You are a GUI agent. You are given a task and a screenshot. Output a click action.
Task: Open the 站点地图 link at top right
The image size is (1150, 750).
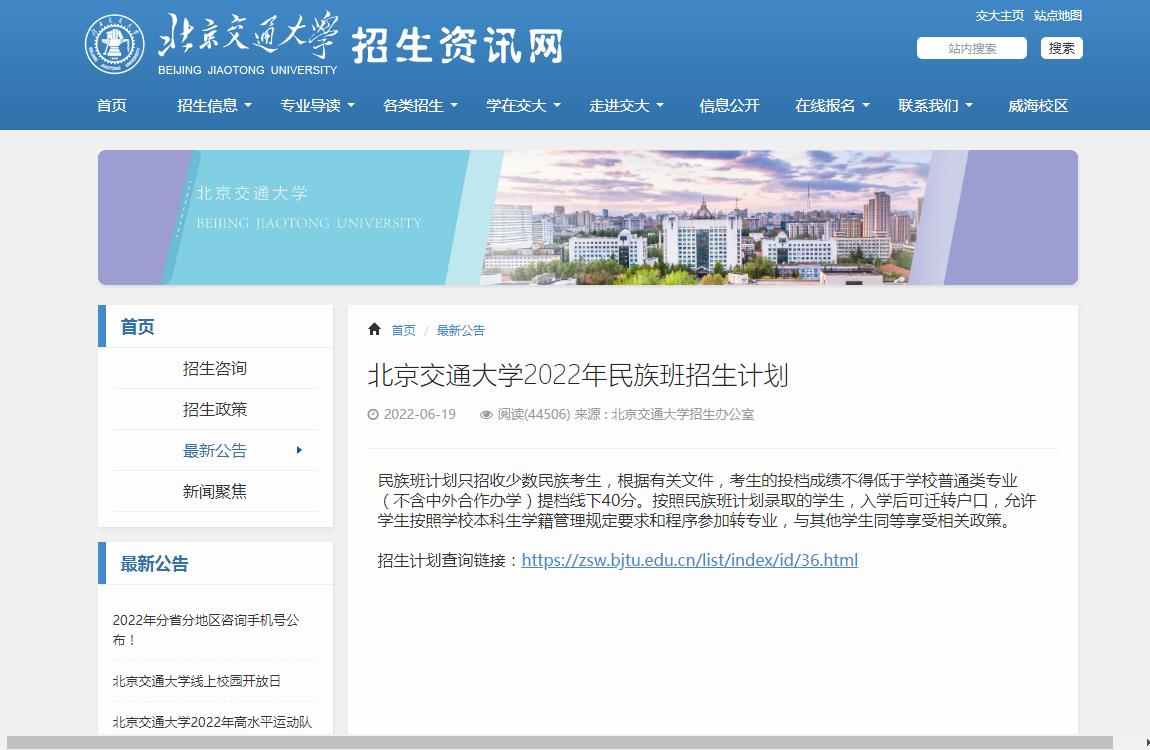pyautogui.click(x=1058, y=15)
